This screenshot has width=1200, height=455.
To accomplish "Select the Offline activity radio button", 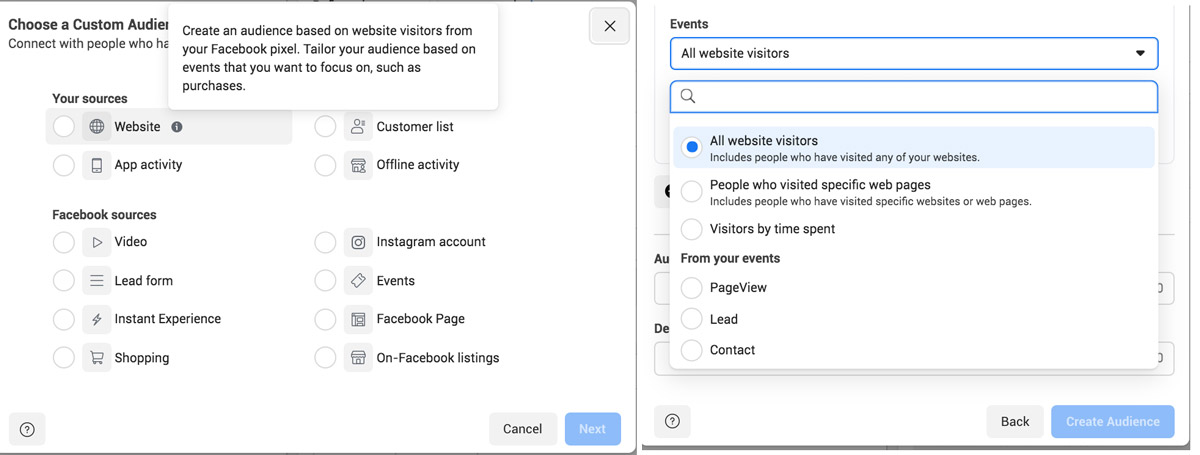I will (x=325, y=165).
